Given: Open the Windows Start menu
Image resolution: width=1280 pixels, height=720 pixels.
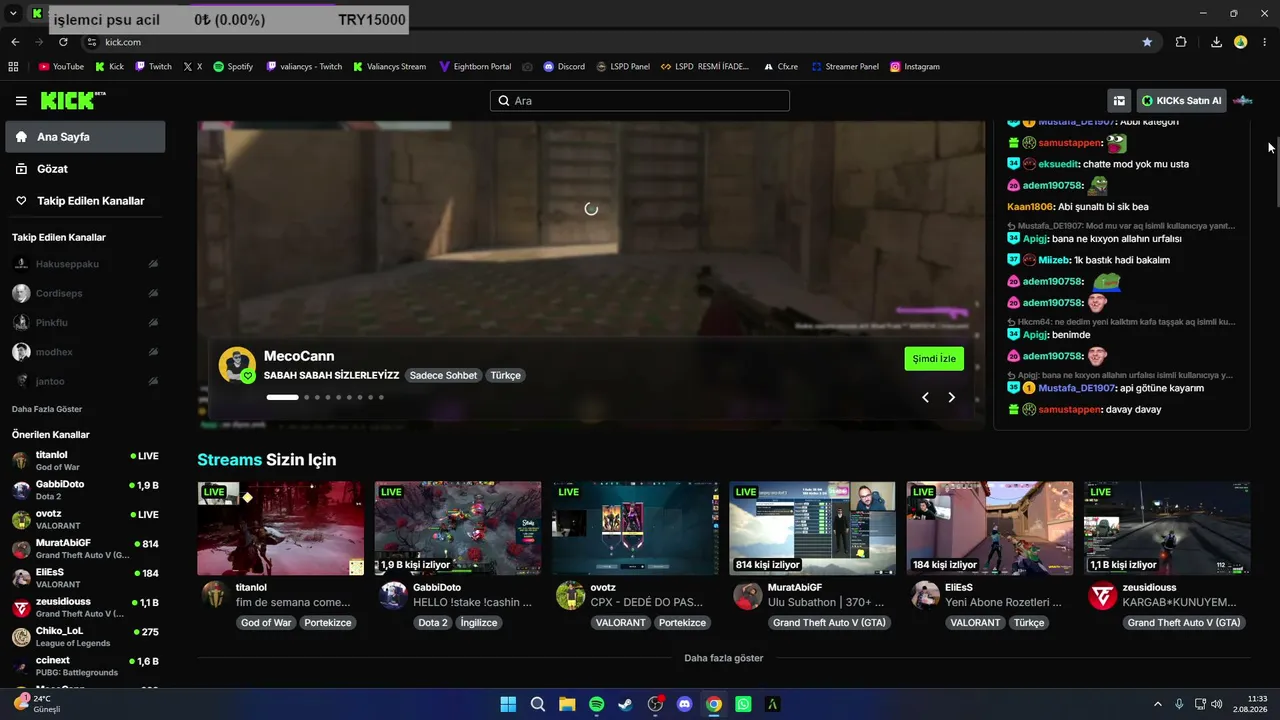Looking at the screenshot, I should tap(508, 704).
